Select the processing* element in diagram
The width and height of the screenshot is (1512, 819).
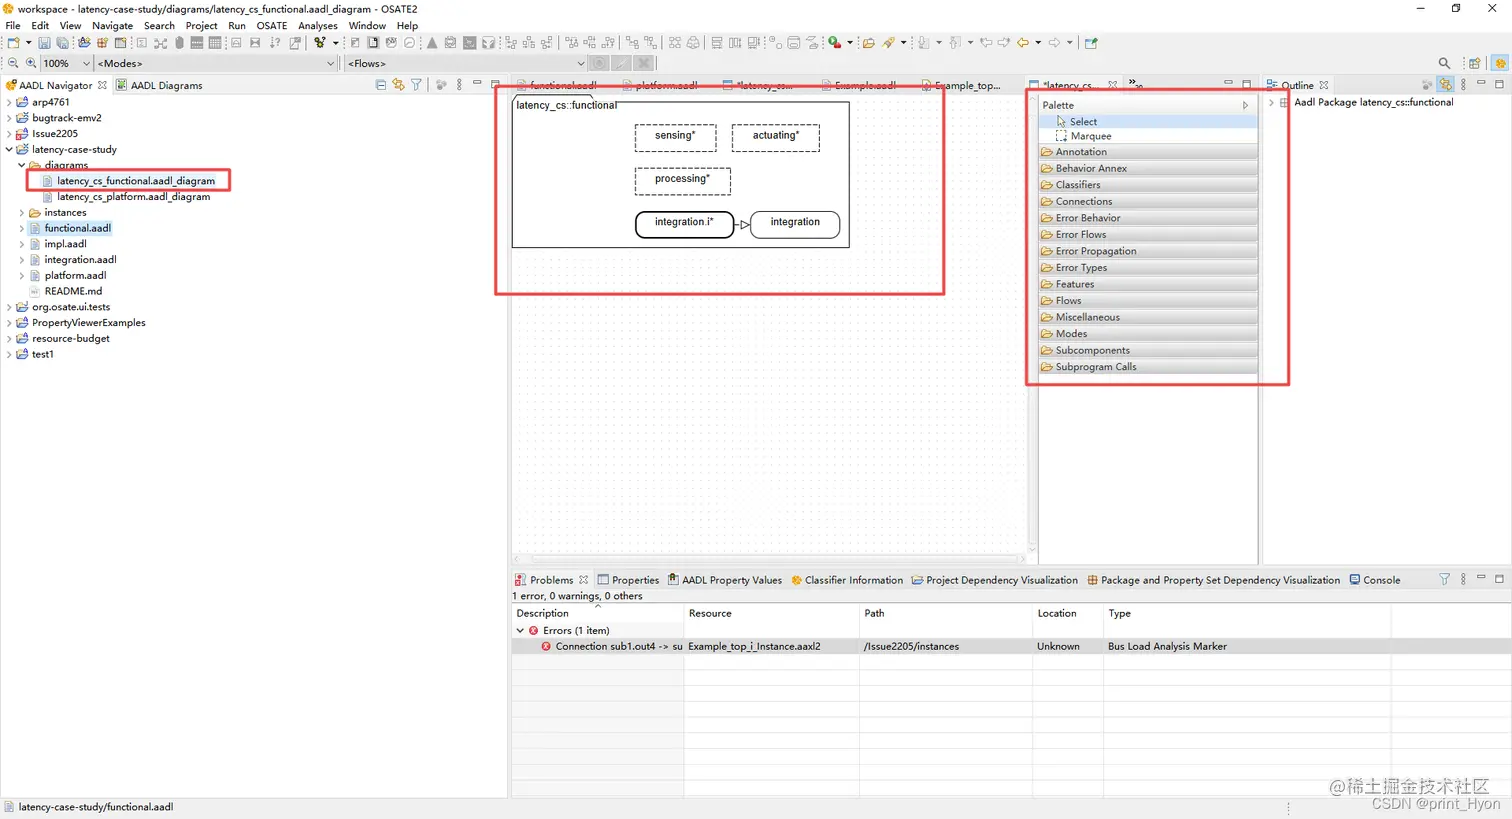click(682, 180)
